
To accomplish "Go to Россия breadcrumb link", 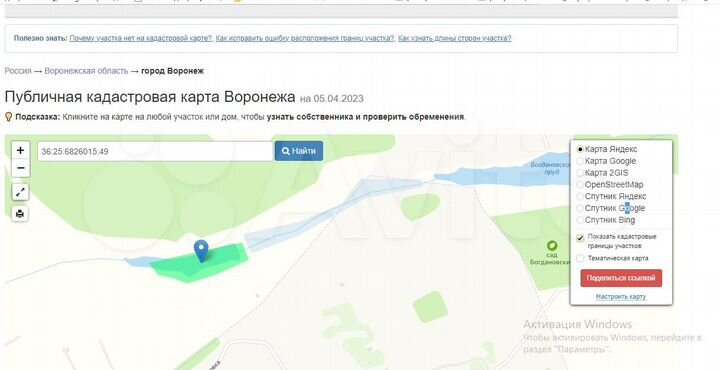I will click(x=18, y=71).
